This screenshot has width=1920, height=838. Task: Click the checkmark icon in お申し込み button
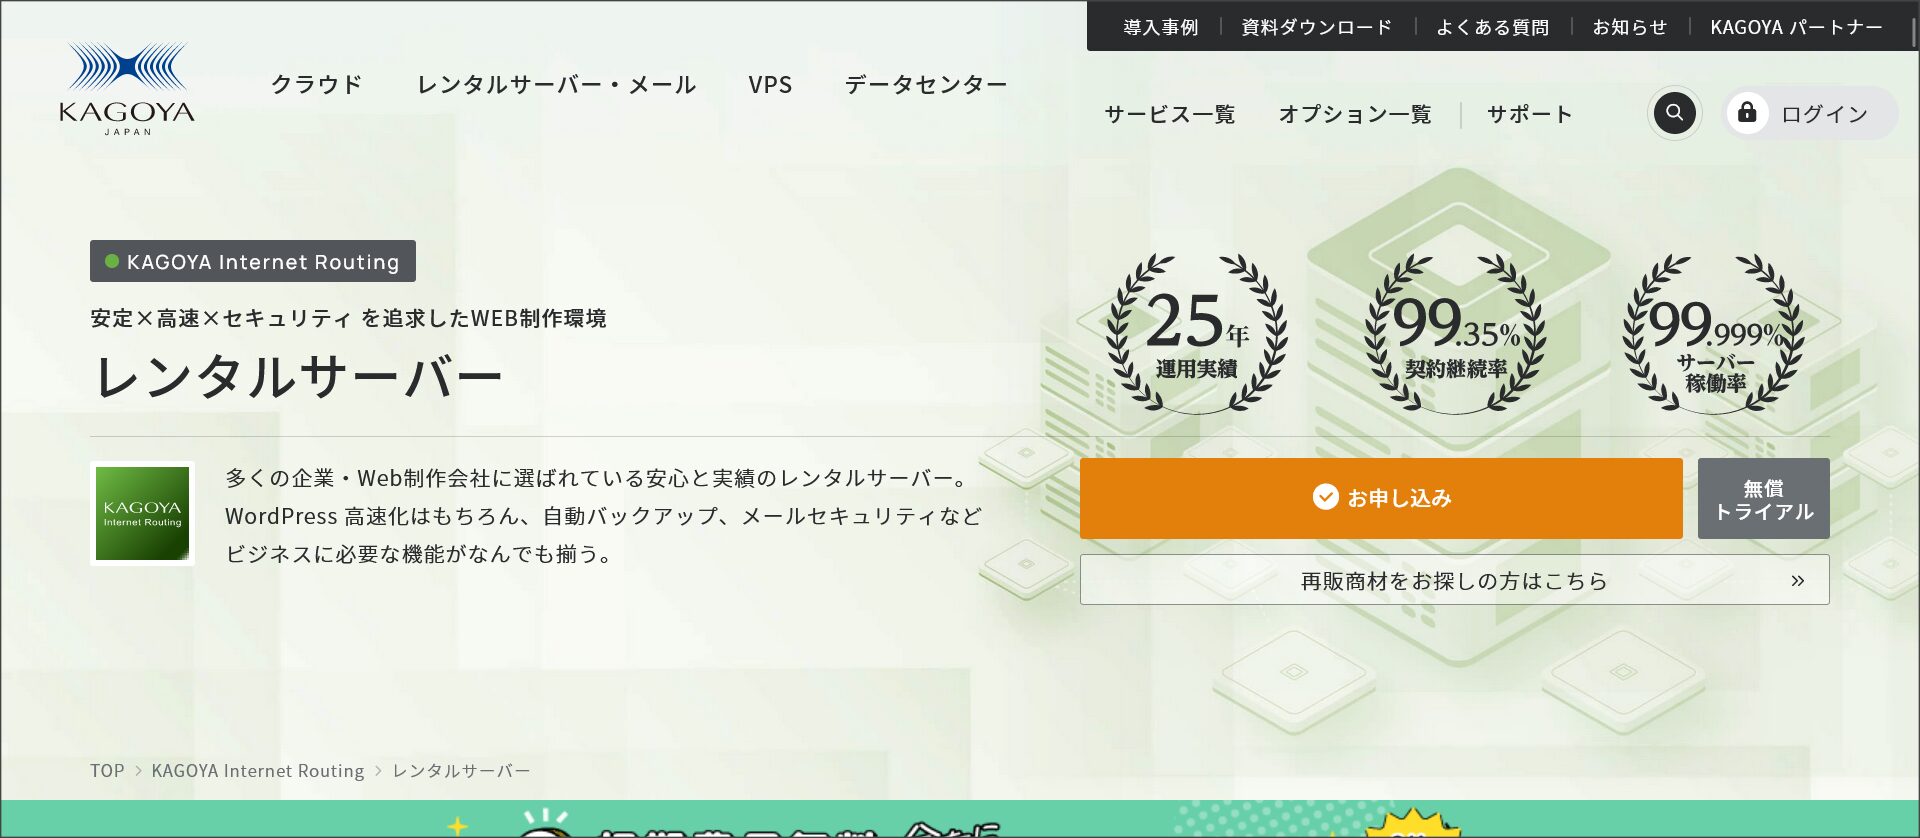pos(1325,497)
